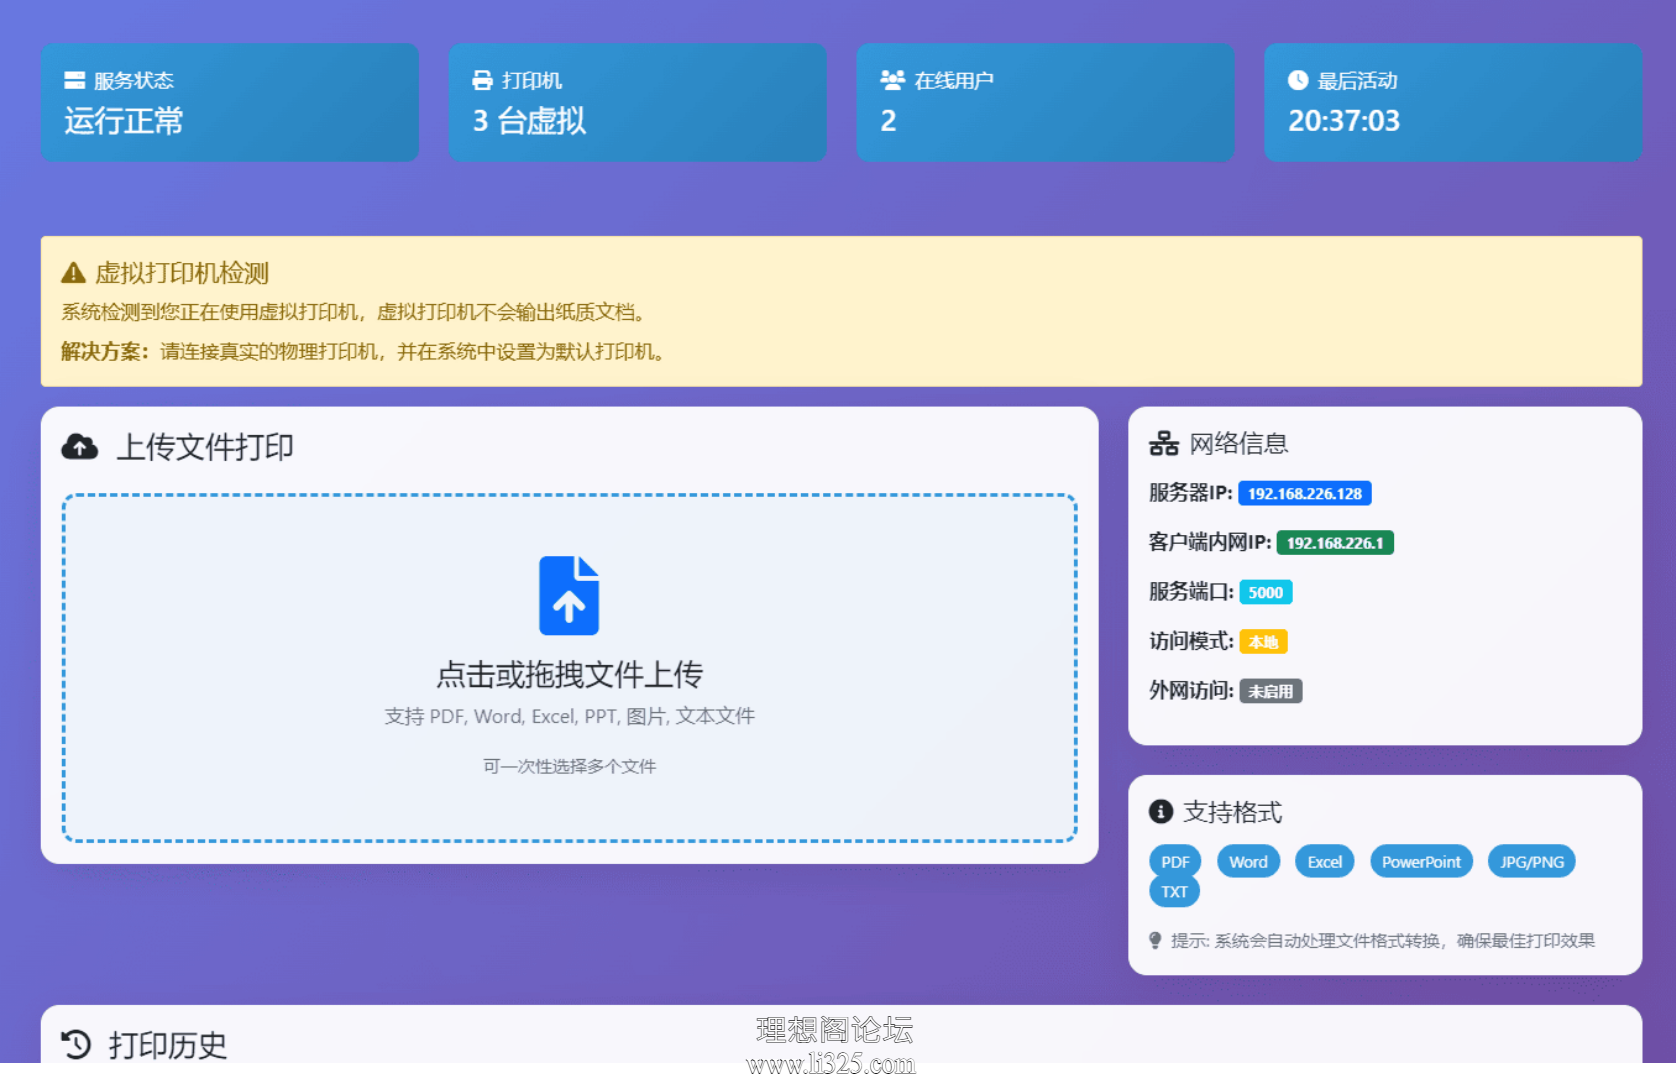Screen dimensions: 1676x1092
Task: Select the Word format badge
Action: click(x=1248, y=862)
